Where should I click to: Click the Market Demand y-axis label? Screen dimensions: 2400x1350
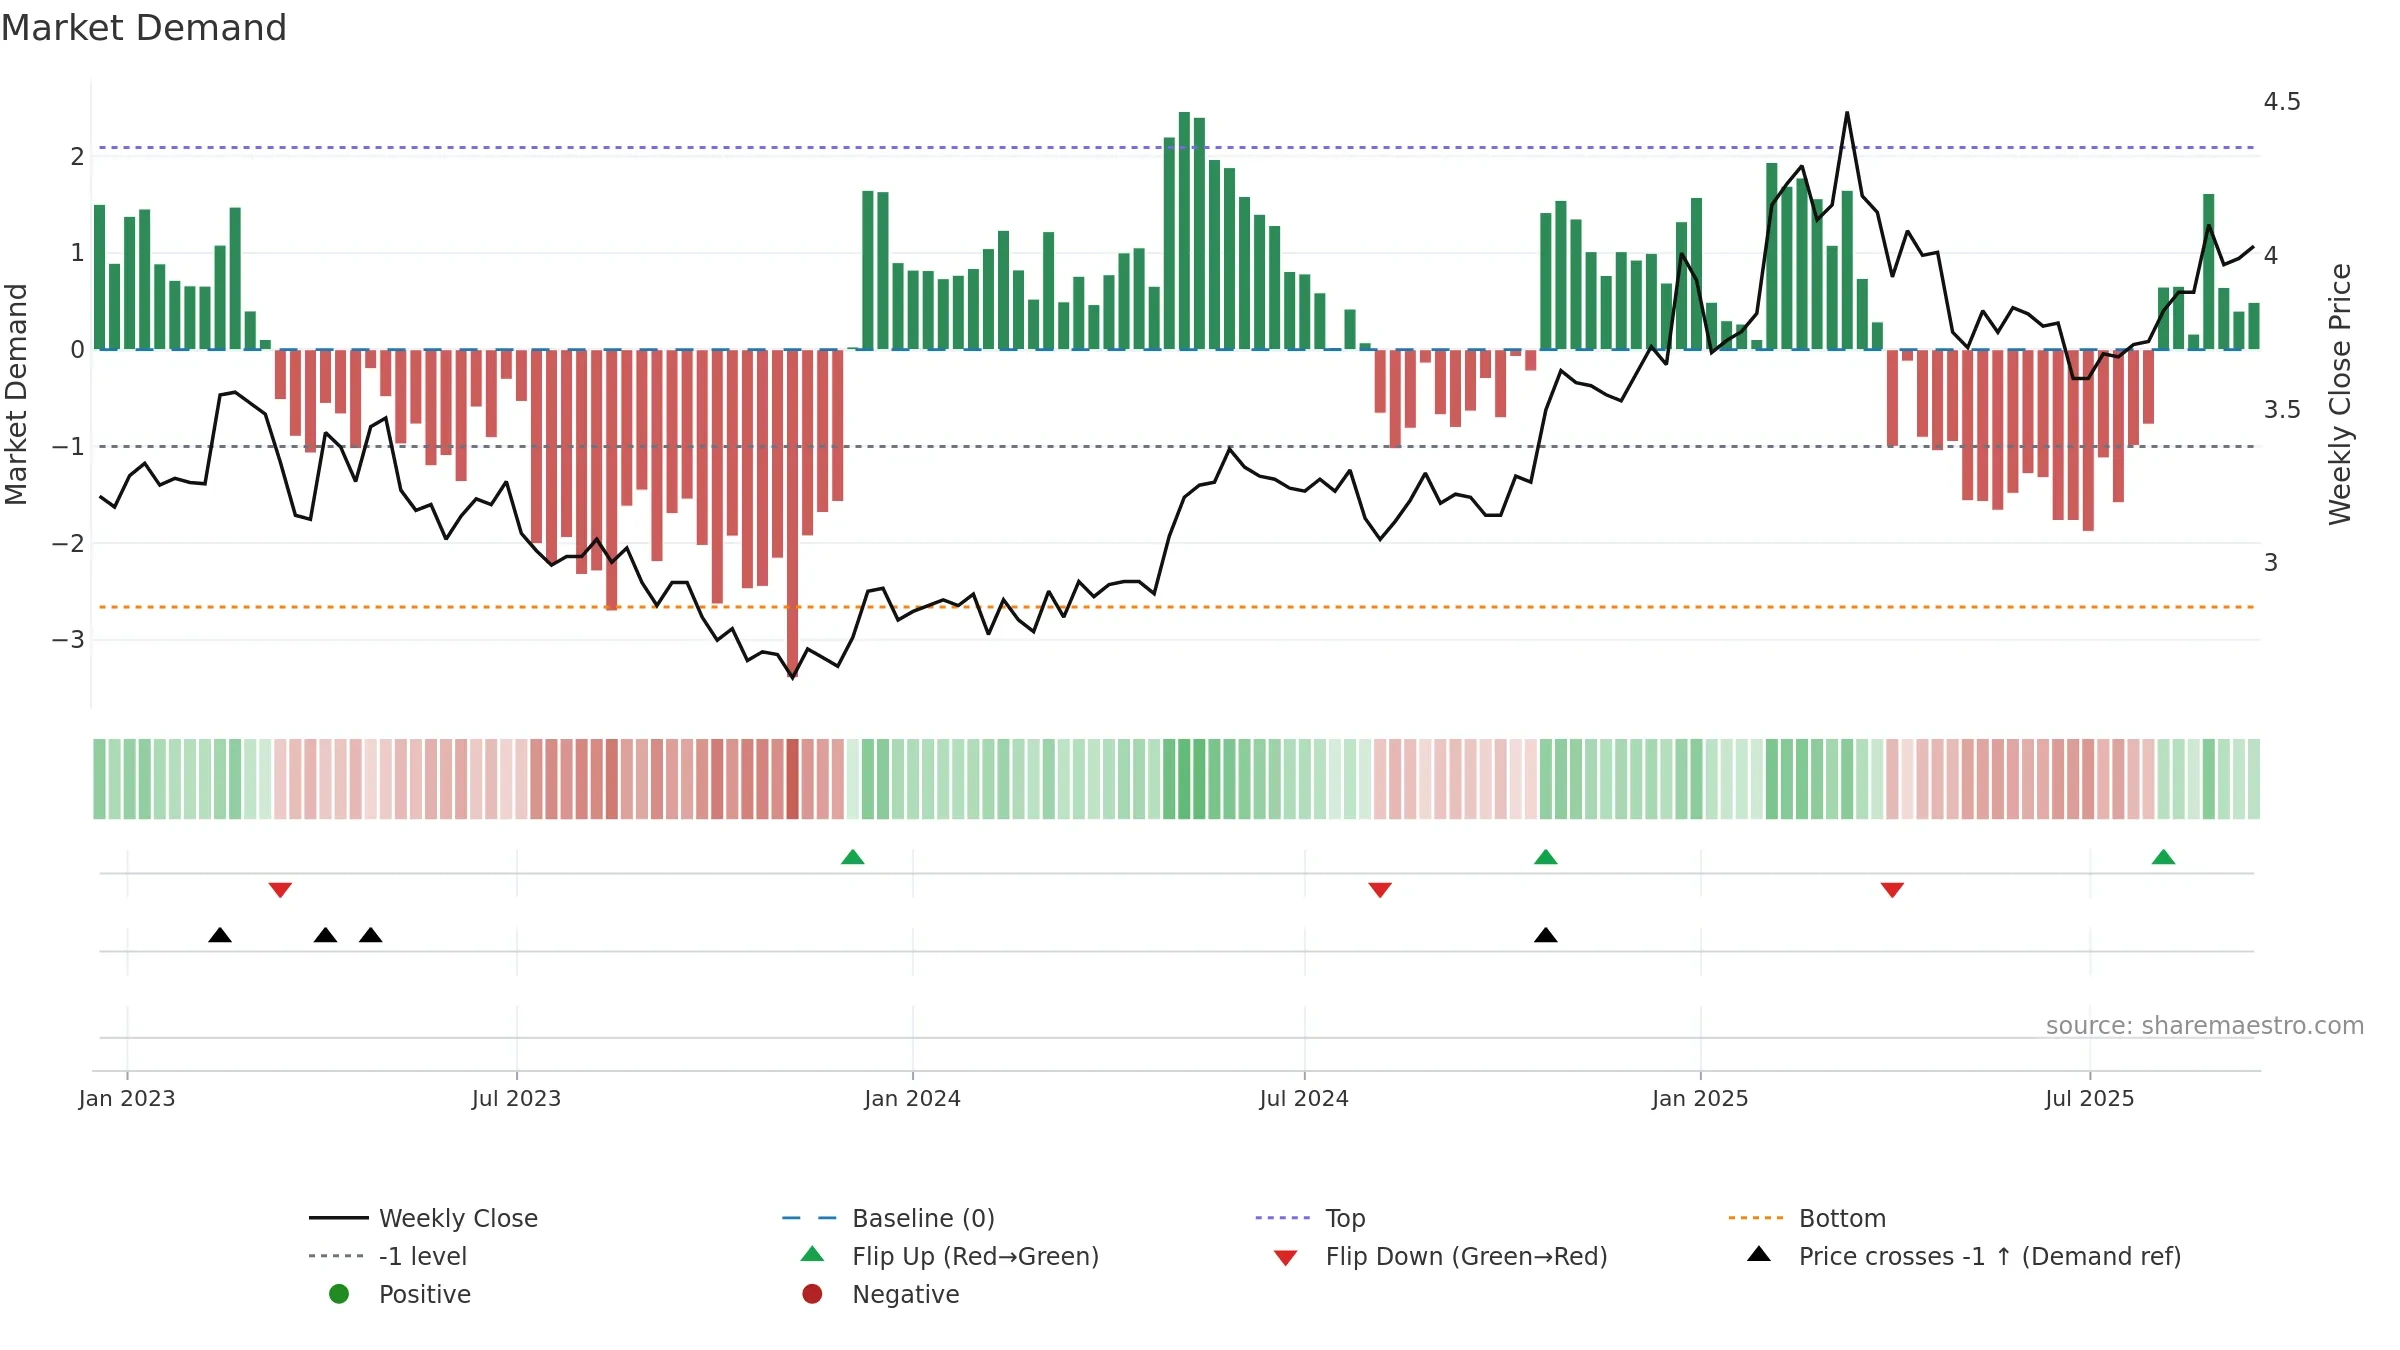click(x=16, y=394)
